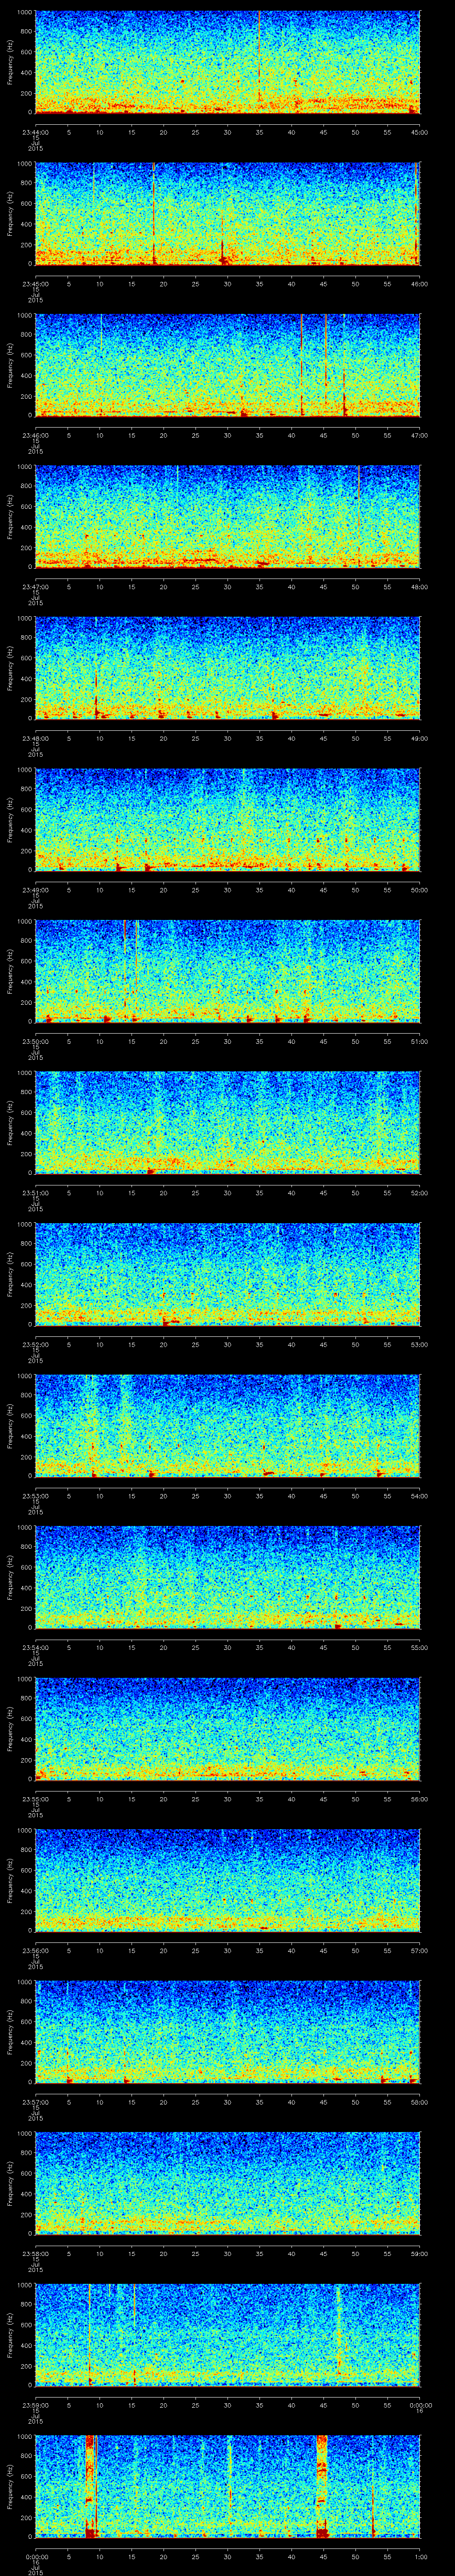Click the 1:00 end time label
Image resolution: width=455 pixels, height=2576 pixels.
pos(420,2556)
